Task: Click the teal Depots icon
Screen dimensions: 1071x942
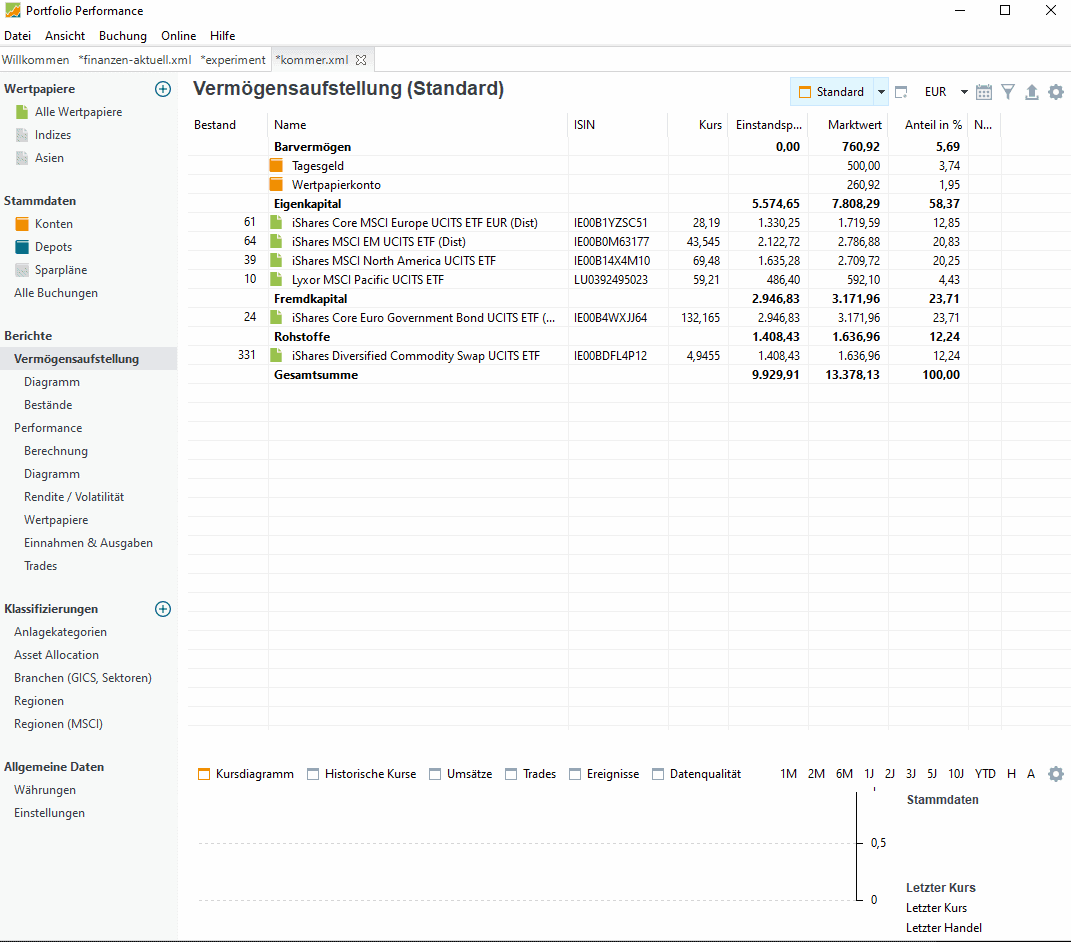Action: coord(22,247)
